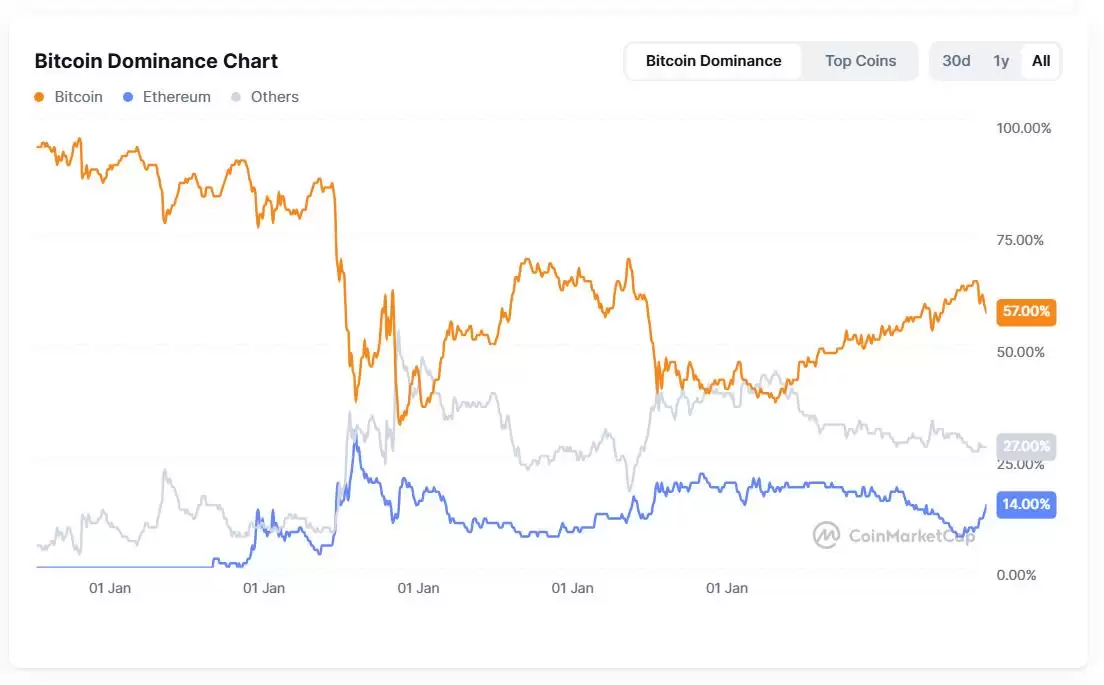This screenshot has height=685, width=1104.
Task: Click the gray dot beside Others legend
Action: click(x=236, y=97)
